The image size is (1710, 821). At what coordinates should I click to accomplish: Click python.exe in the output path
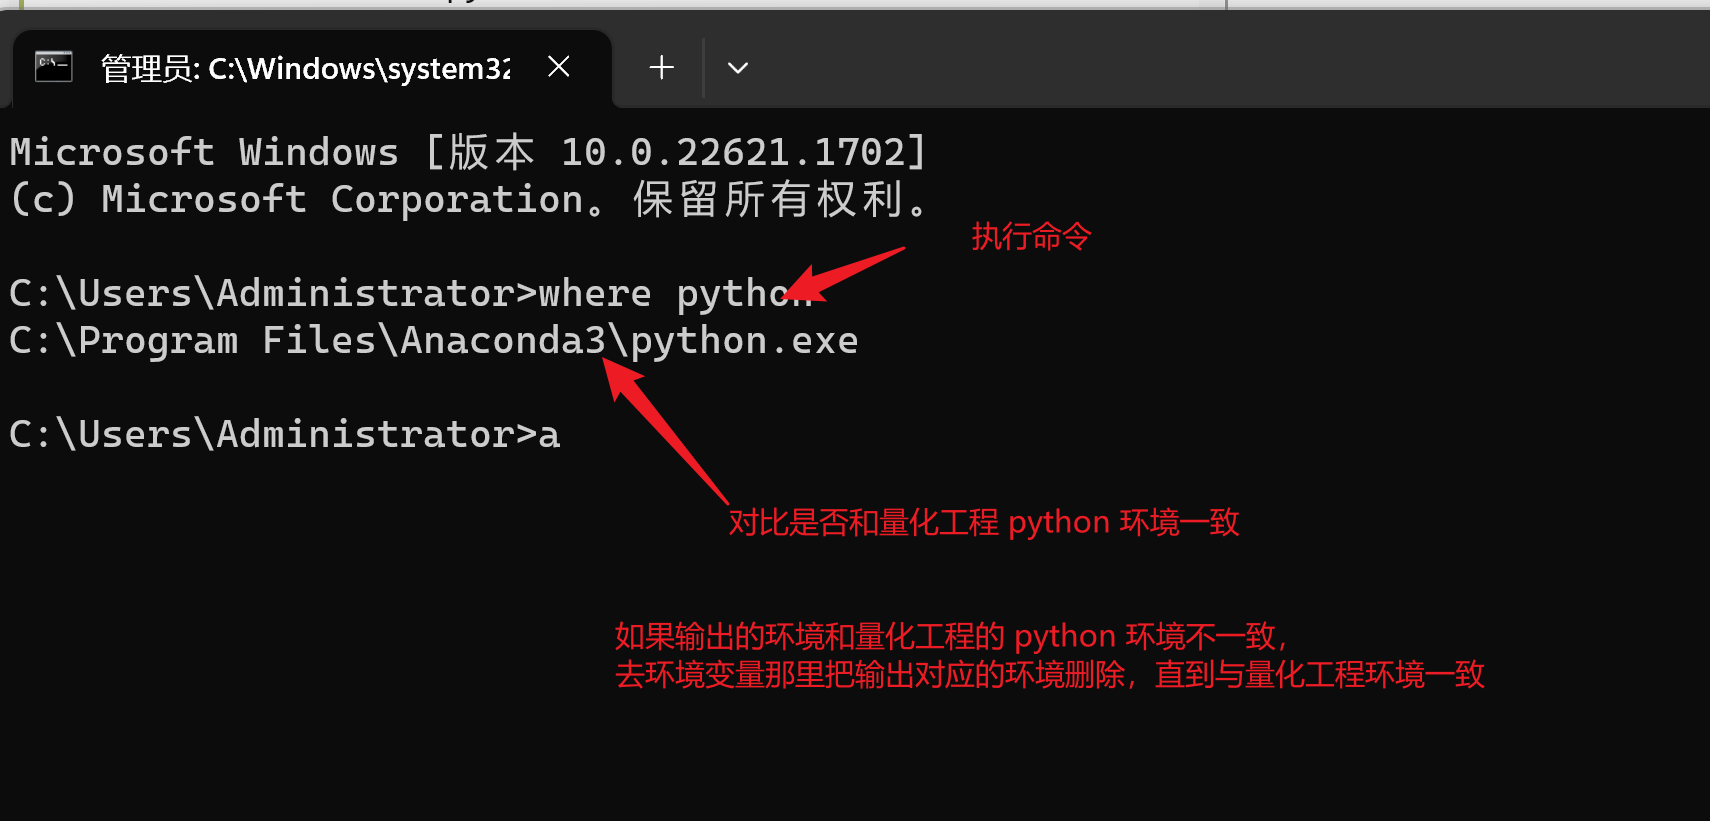(745, 341)
